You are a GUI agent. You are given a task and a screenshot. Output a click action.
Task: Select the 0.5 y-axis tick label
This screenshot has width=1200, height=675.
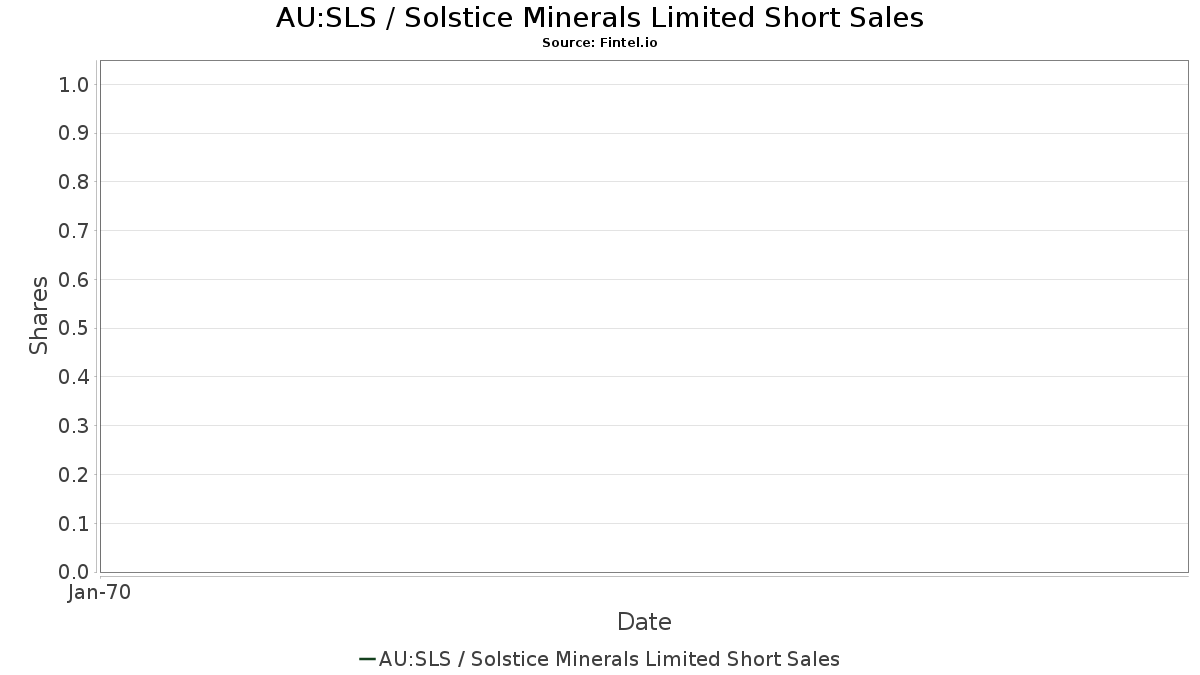pos(75,328)
